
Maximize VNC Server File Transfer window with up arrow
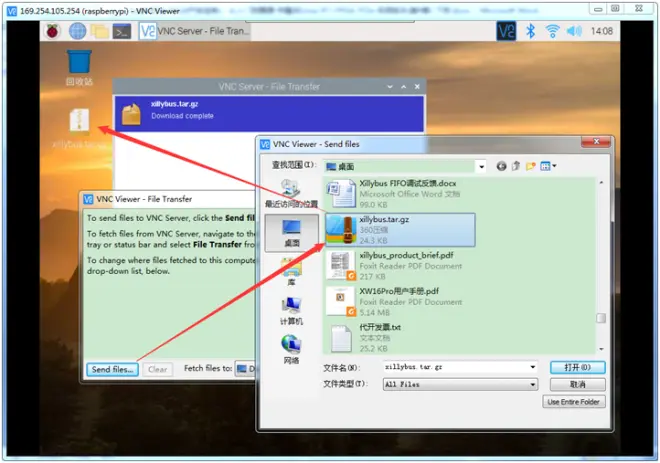click(404, 87)
